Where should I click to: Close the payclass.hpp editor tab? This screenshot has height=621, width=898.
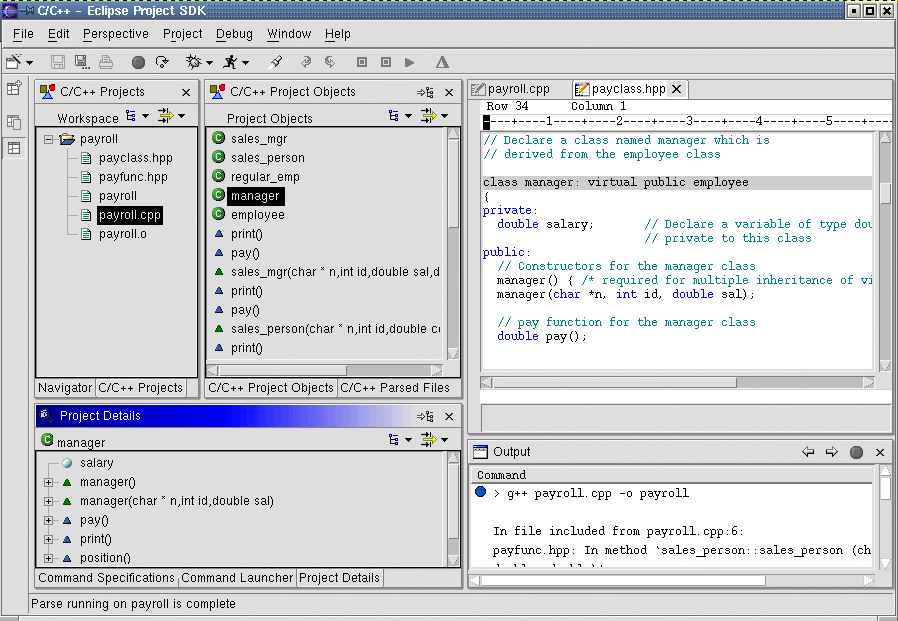[x=676, y=89]
